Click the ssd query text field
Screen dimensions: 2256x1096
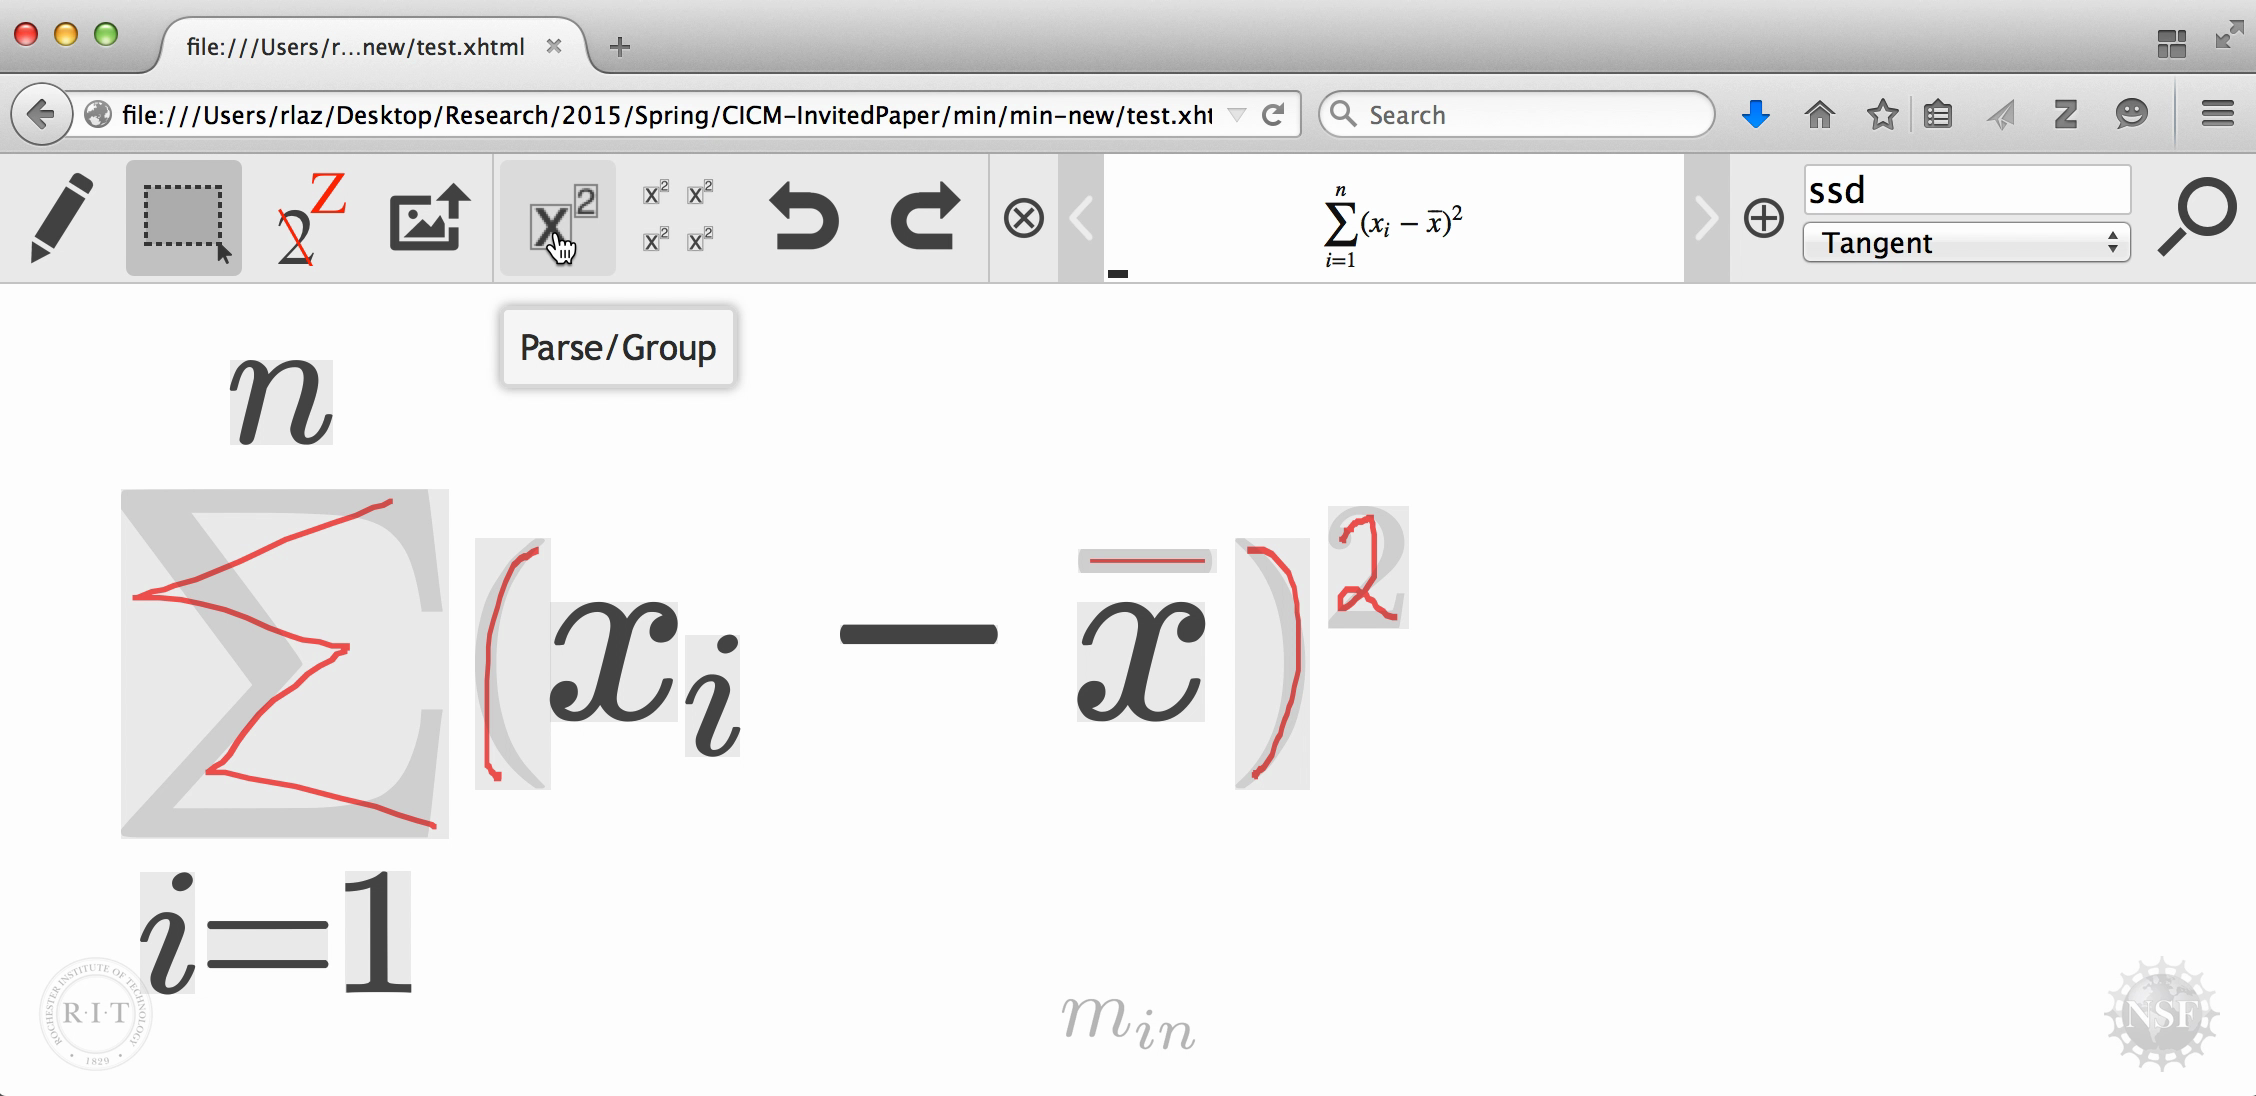[1966, 190]
